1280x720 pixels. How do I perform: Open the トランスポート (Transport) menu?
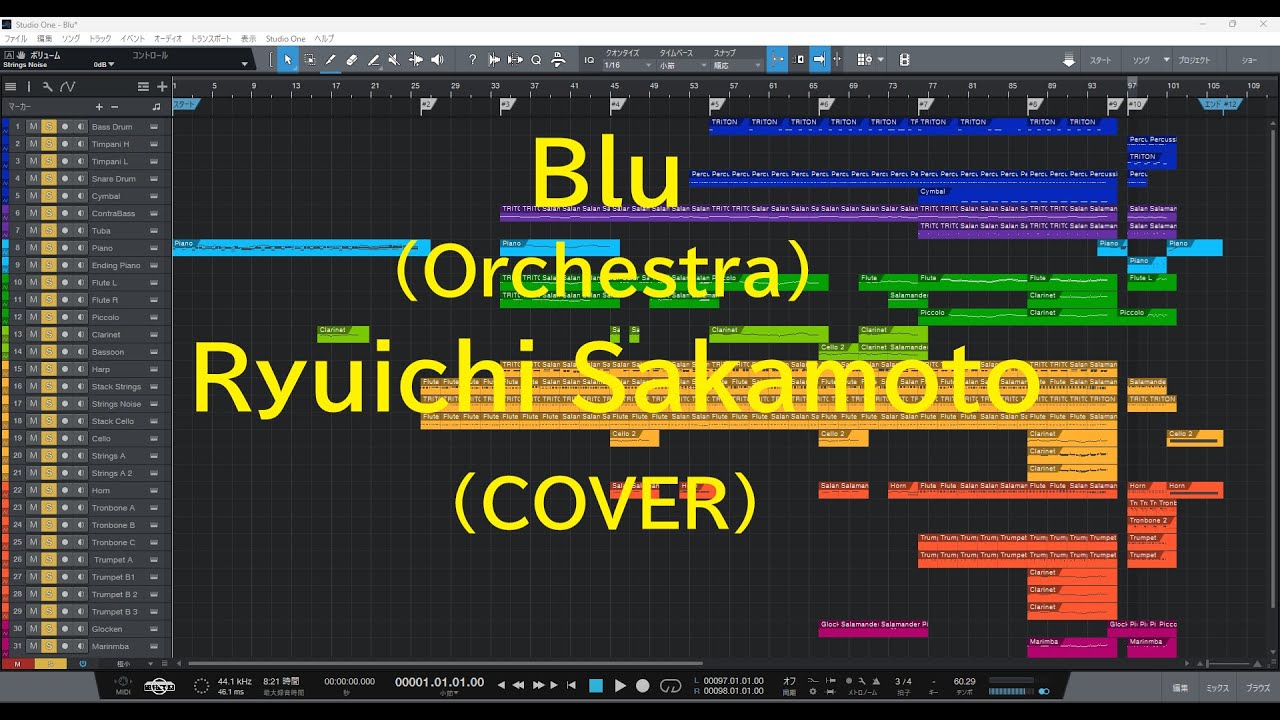pyautogui.click(x=213, y=38)
